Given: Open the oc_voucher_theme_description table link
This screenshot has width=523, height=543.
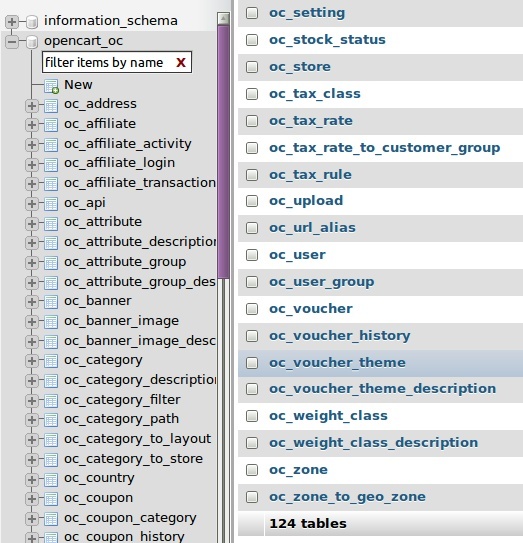Looking at the screenshot, I should [382, 389].
